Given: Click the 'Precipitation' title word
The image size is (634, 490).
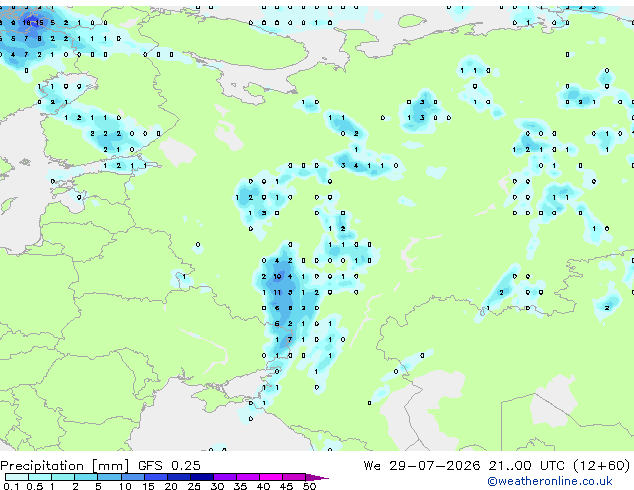Looking at the screenshot, I should (42, 466).
